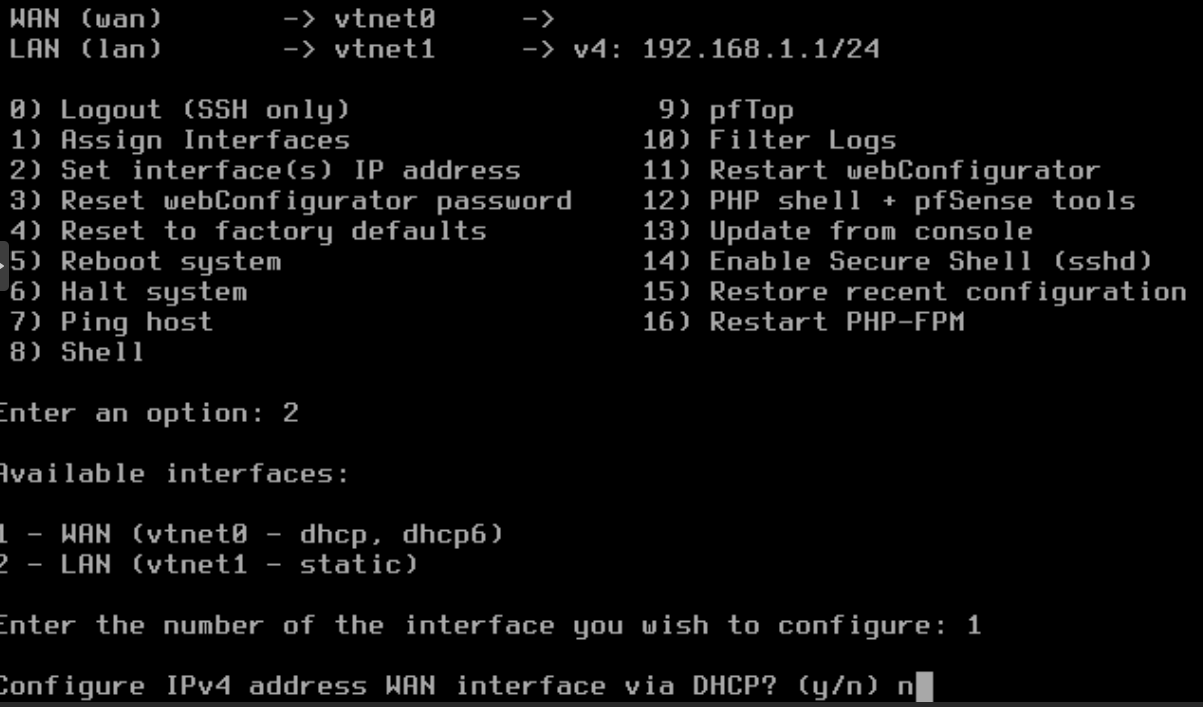Image resolution: width=1203 pixels, height=707 pixels.
Task: Click the "Reboot system" option
Action: tap(170, 262)
